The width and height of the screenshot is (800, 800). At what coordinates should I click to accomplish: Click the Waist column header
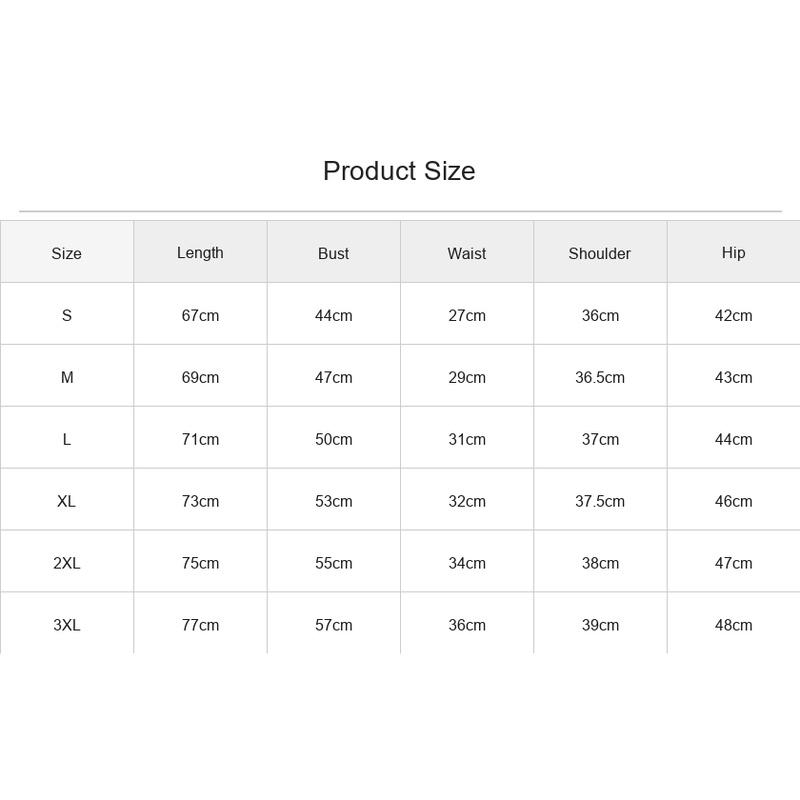(466, 254)
